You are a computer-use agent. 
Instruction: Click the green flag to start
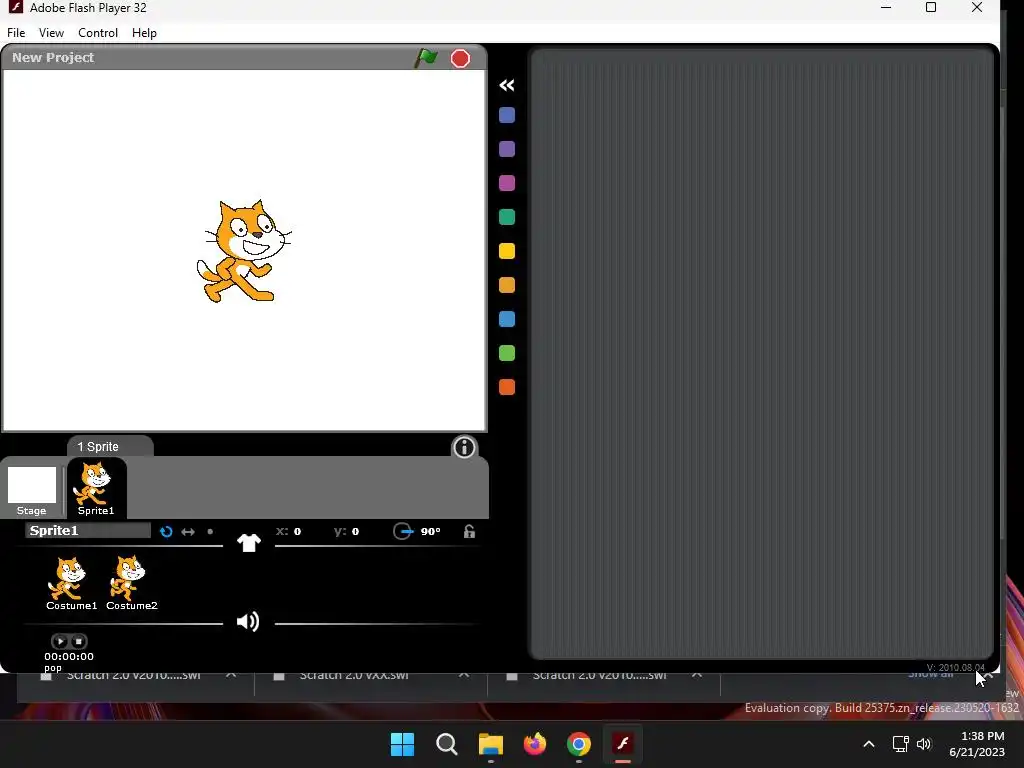426,58
